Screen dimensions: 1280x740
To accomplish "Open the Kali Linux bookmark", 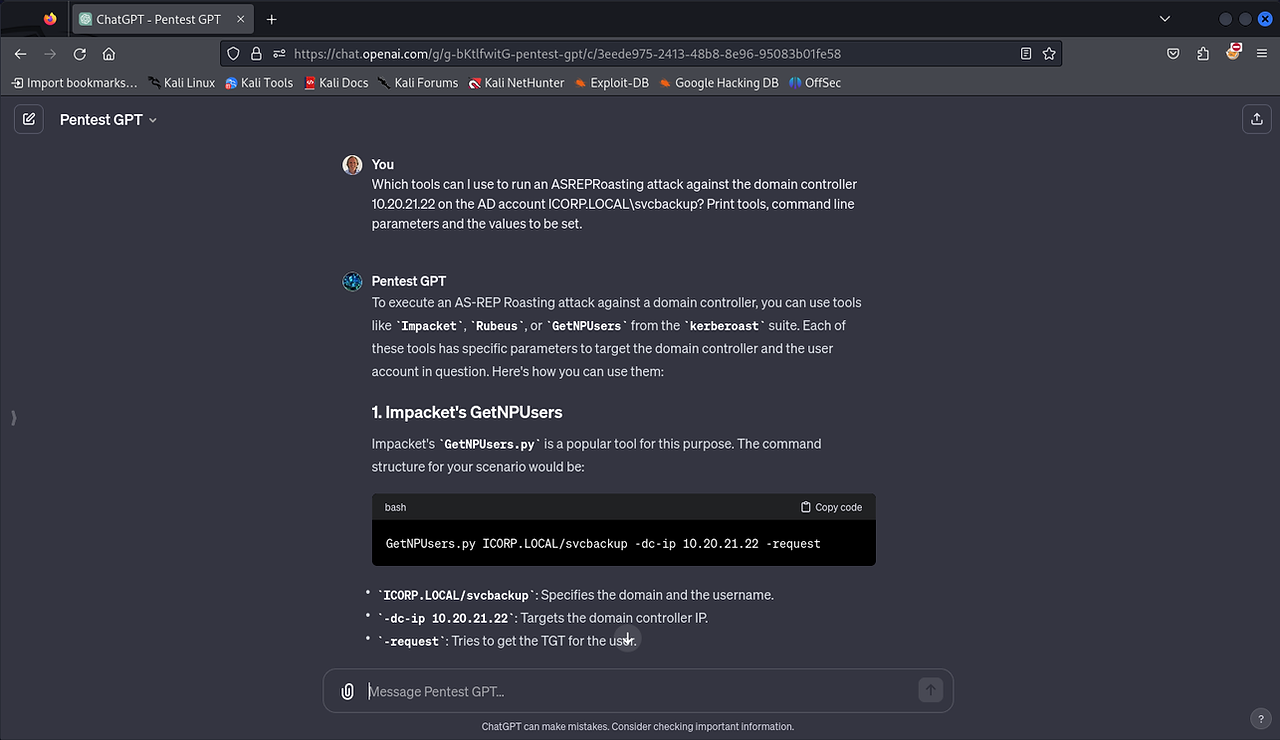I will [x=181, y=83].
